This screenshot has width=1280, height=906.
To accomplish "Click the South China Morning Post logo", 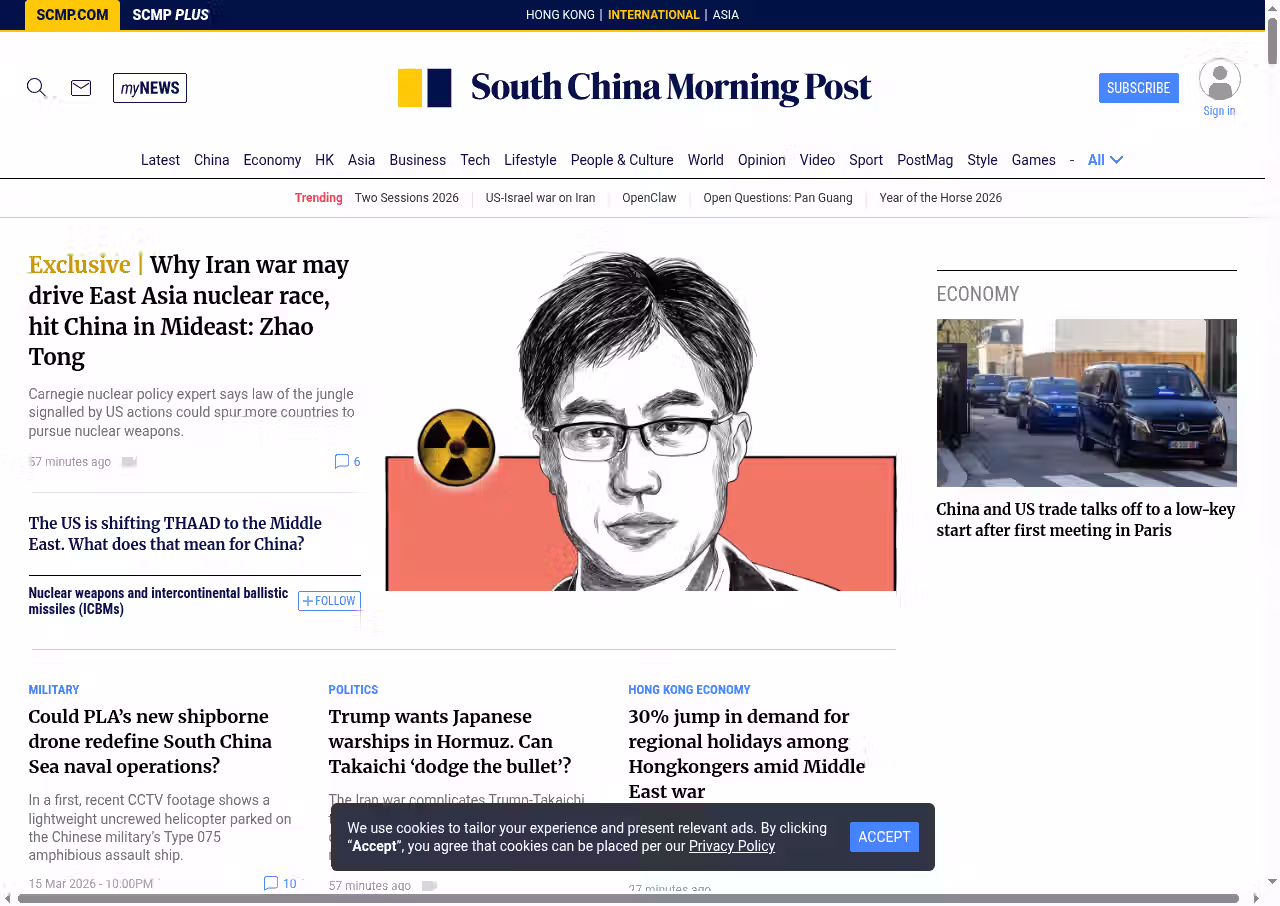I will tap(634, 88).
